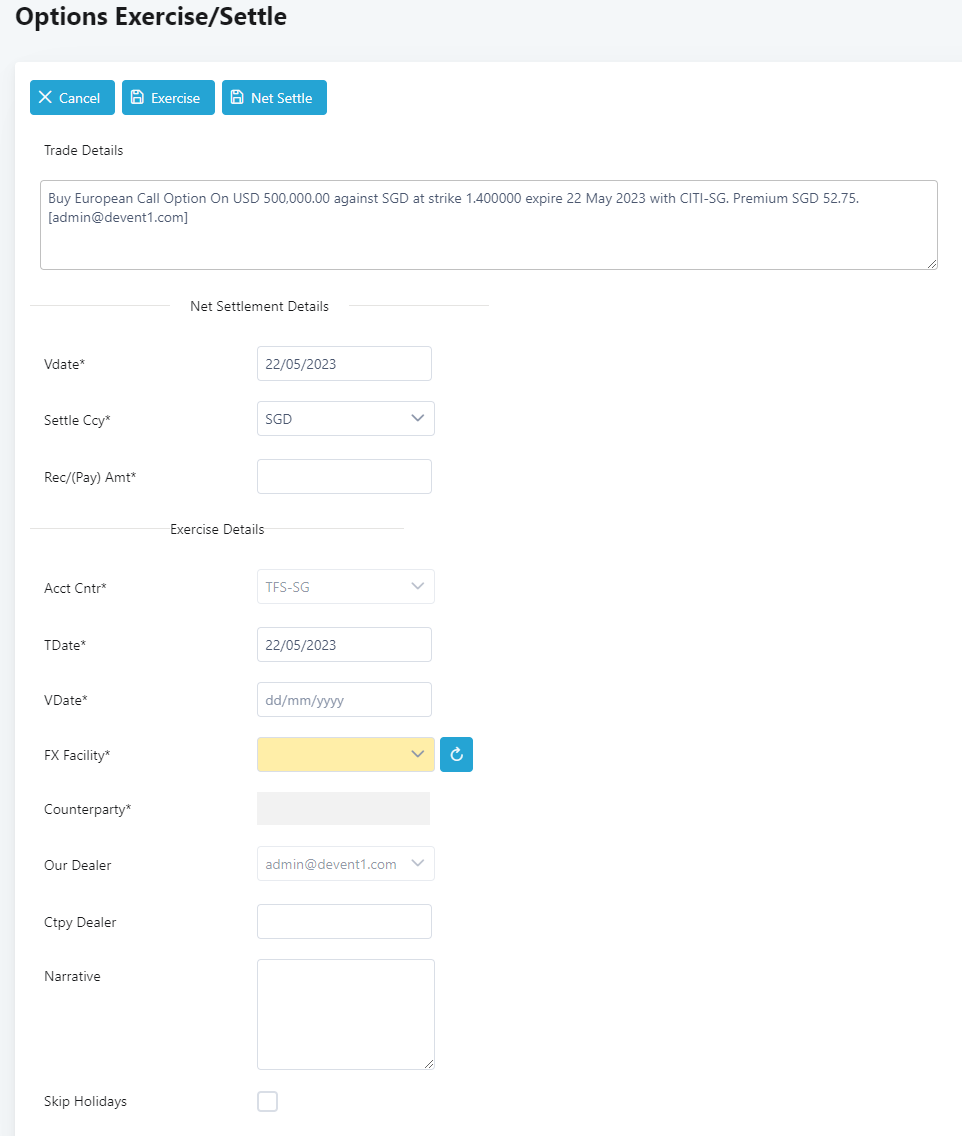Click the X icon on Cancel
This screenshot has height=1136, width=962.
point(45,98)
